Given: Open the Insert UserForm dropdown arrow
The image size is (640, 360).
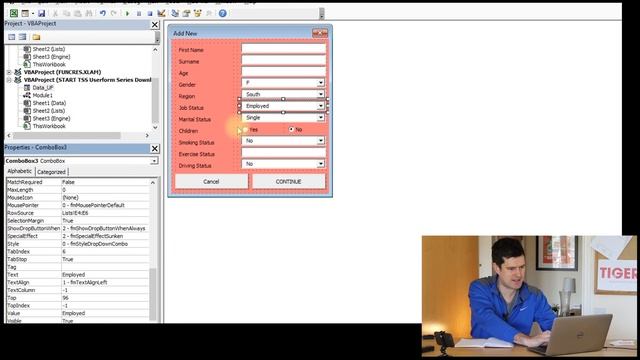Looking at the screenshot, I should pos(33,13).
